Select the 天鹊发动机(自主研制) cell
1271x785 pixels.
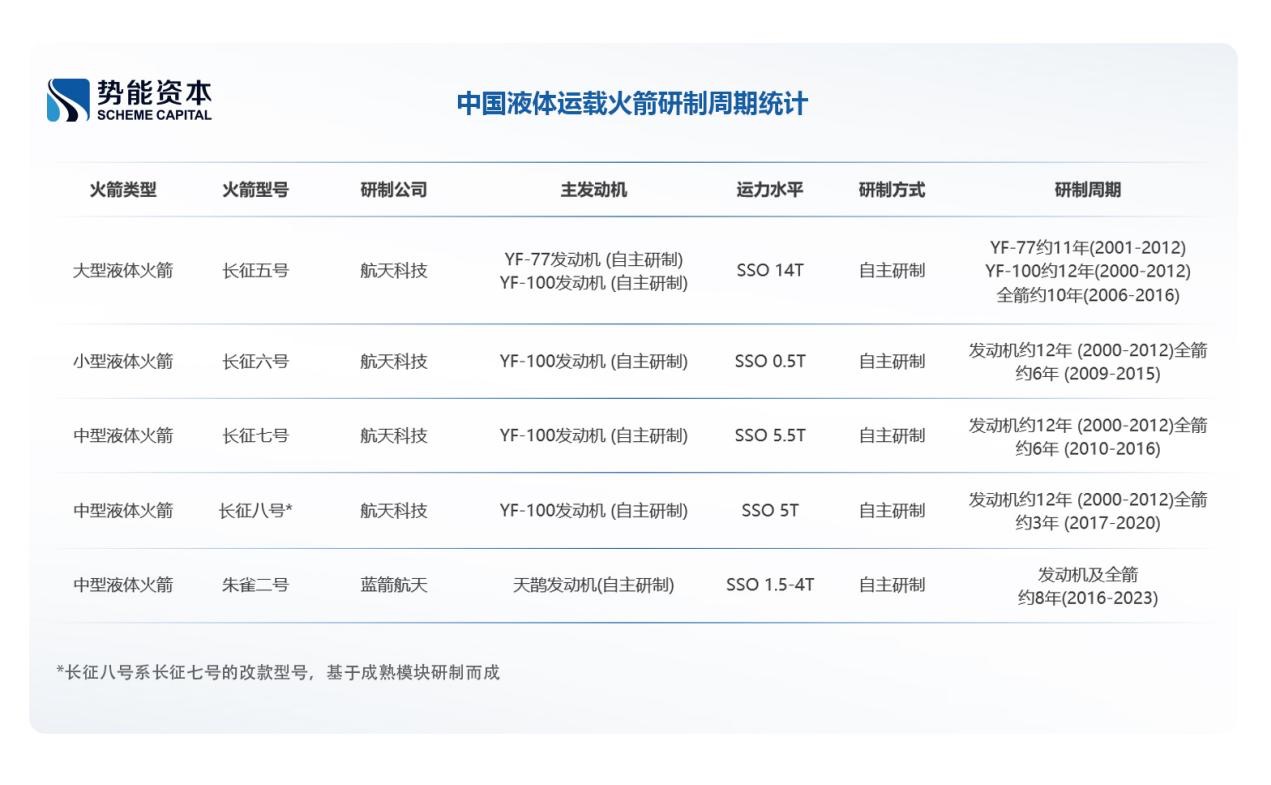(594, 585)
